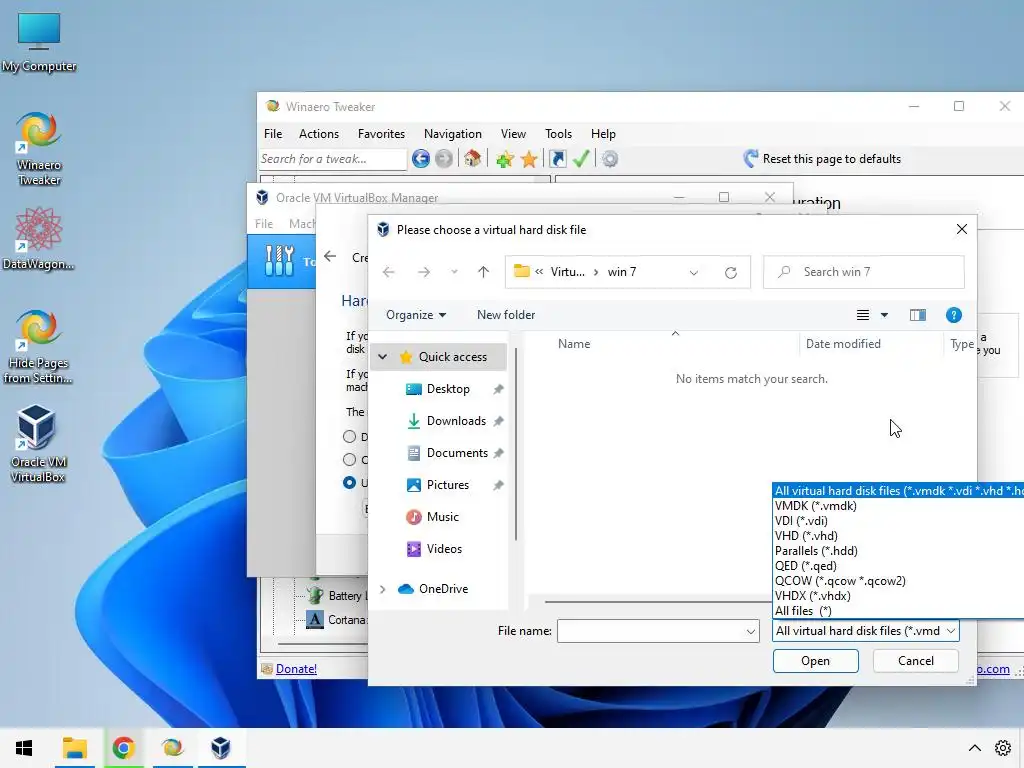Click File name text field
The height and width of the screenshot is (768, 1024).
tap(650, 632)
